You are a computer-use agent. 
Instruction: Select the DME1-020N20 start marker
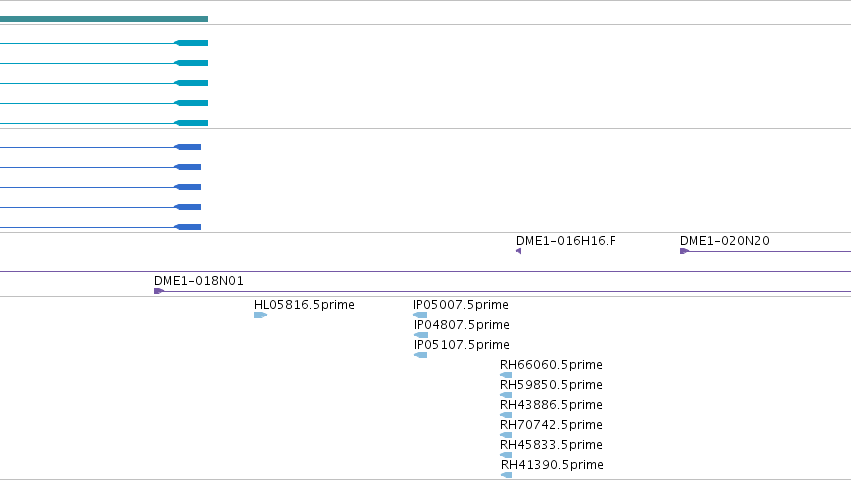click(x=684, y=251)
